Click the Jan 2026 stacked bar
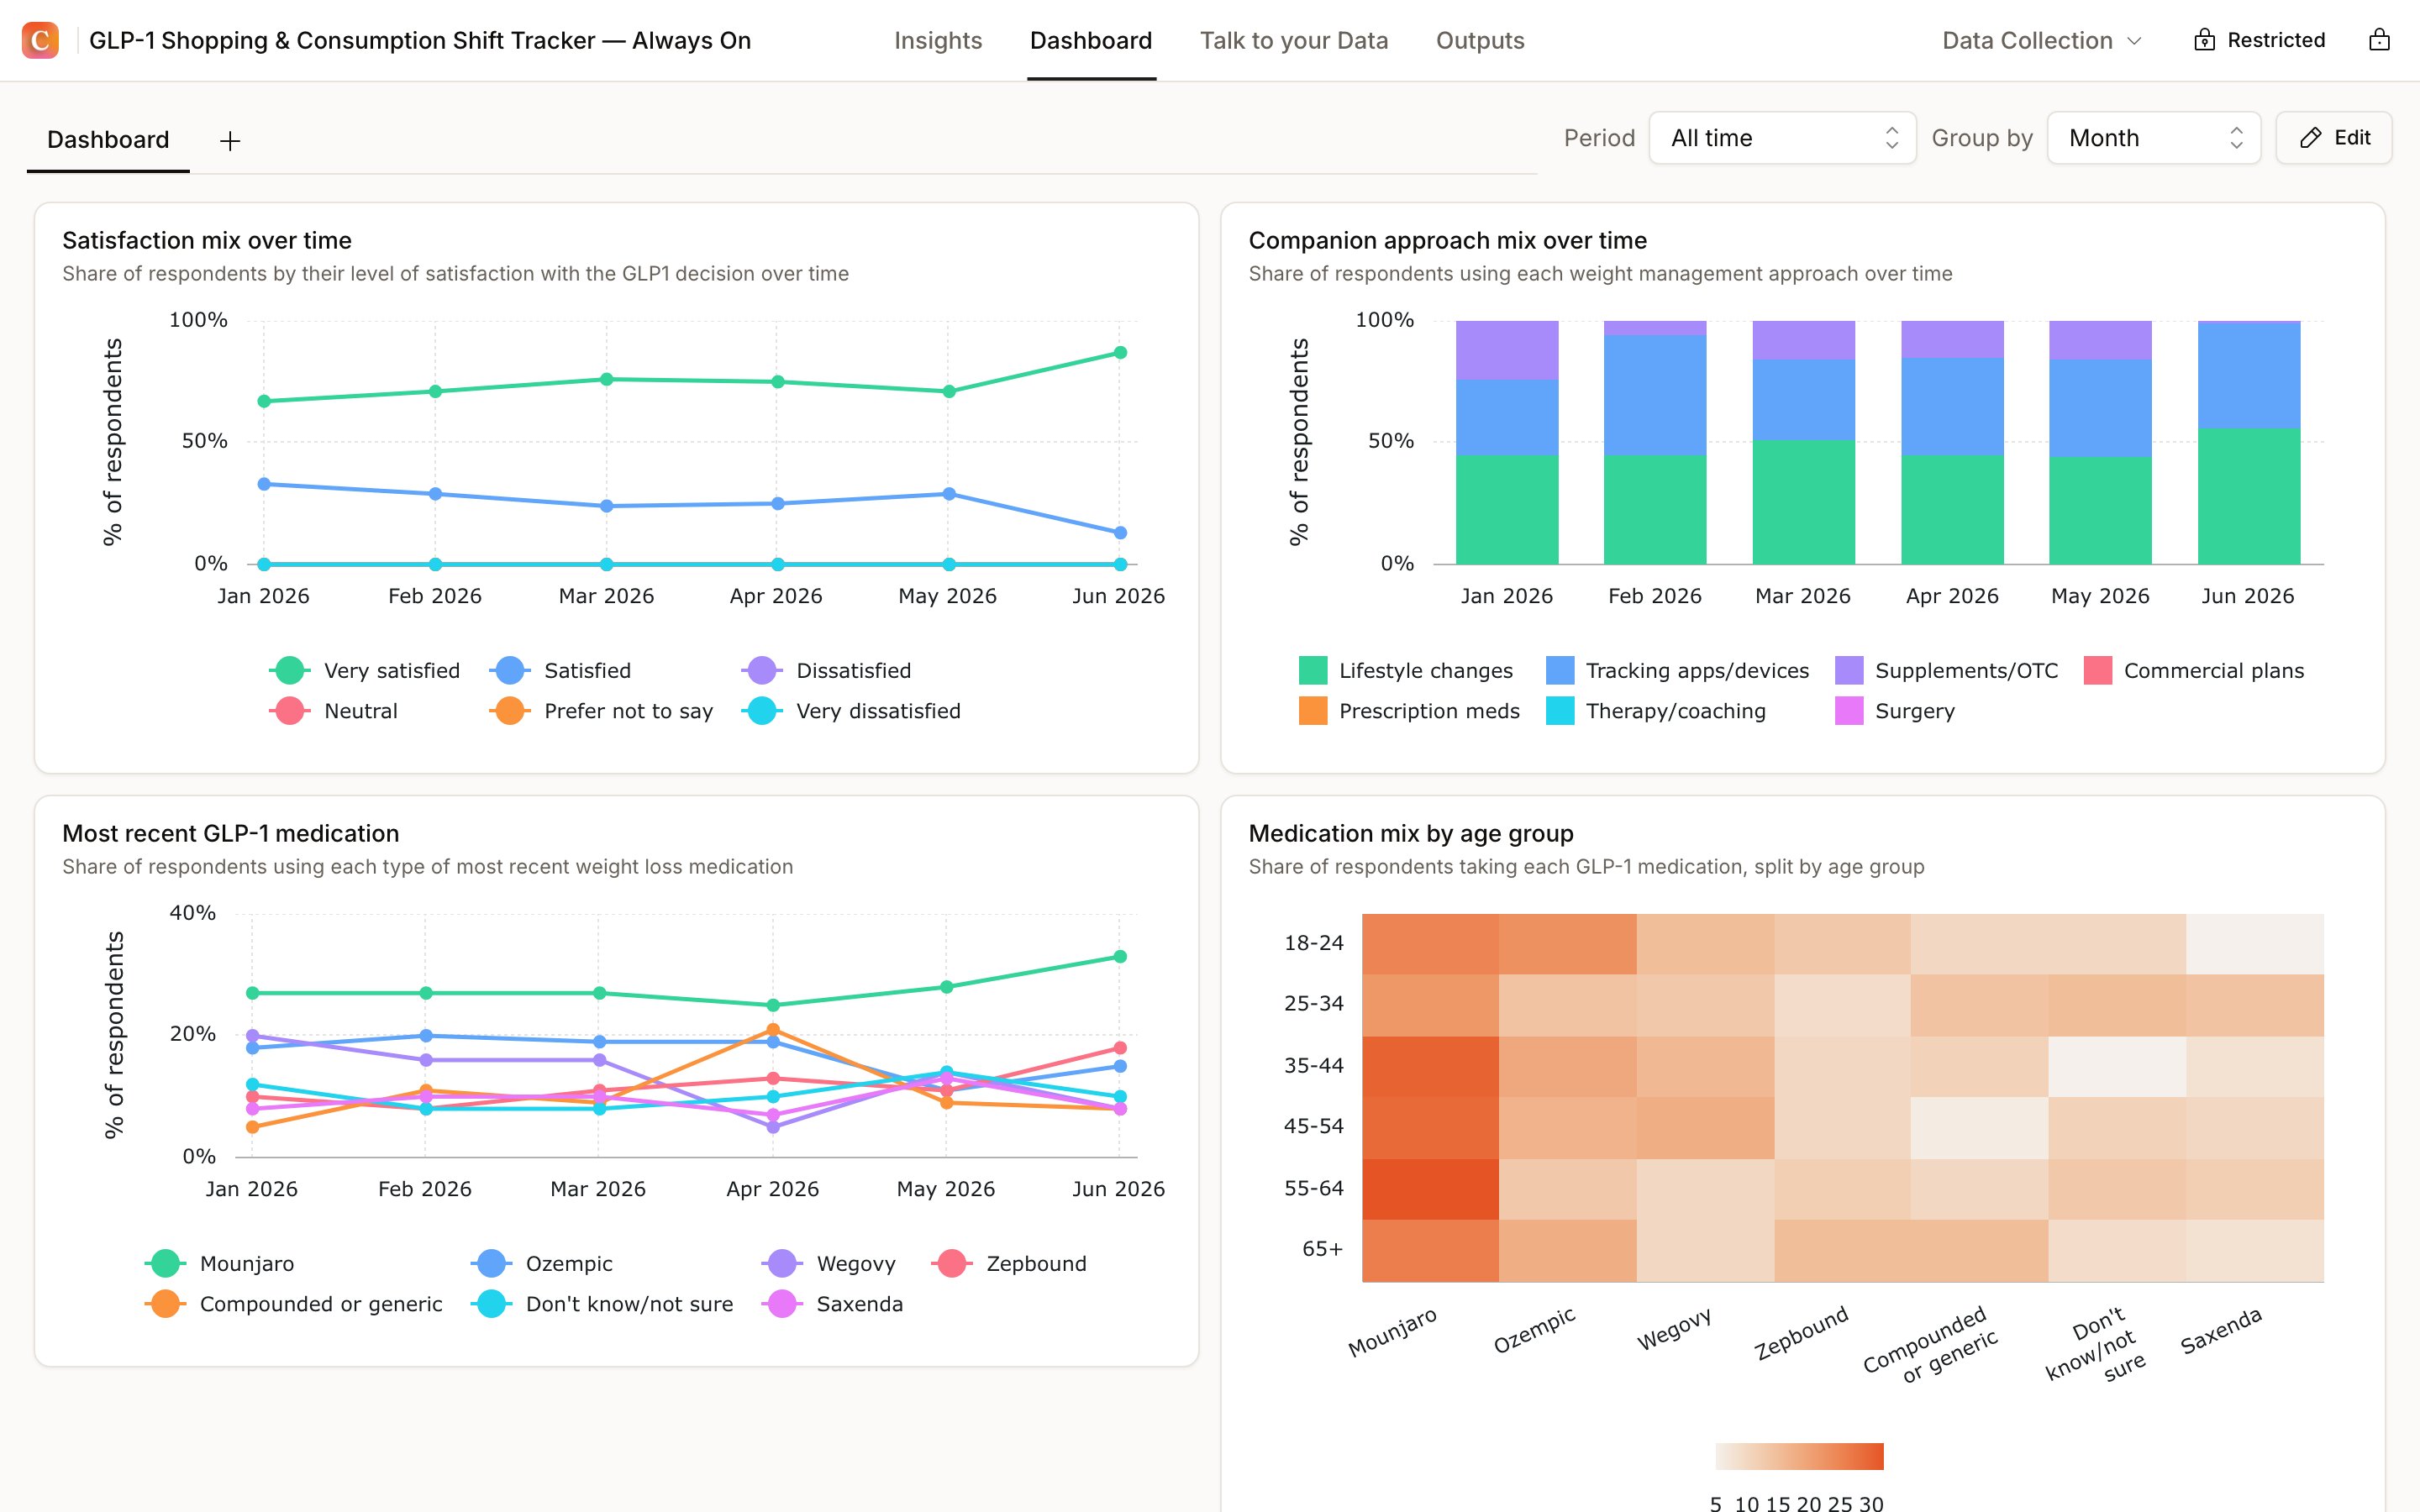2420x1512 pixels. [1507, 442]
